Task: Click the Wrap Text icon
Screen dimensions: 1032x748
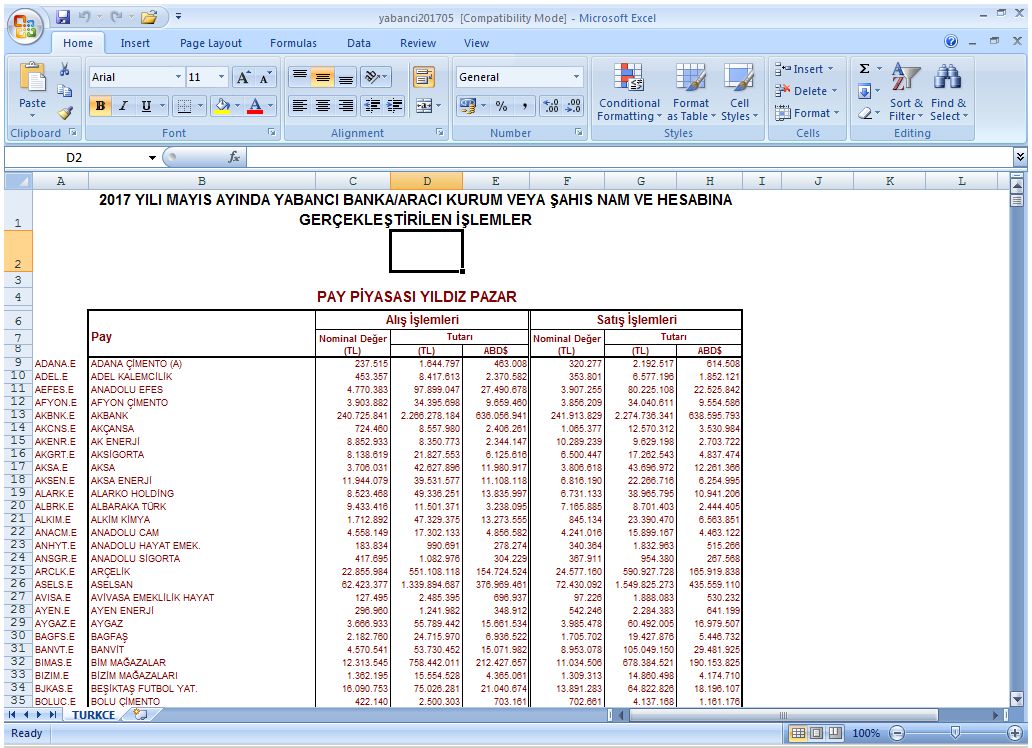Action: point(423,77)
